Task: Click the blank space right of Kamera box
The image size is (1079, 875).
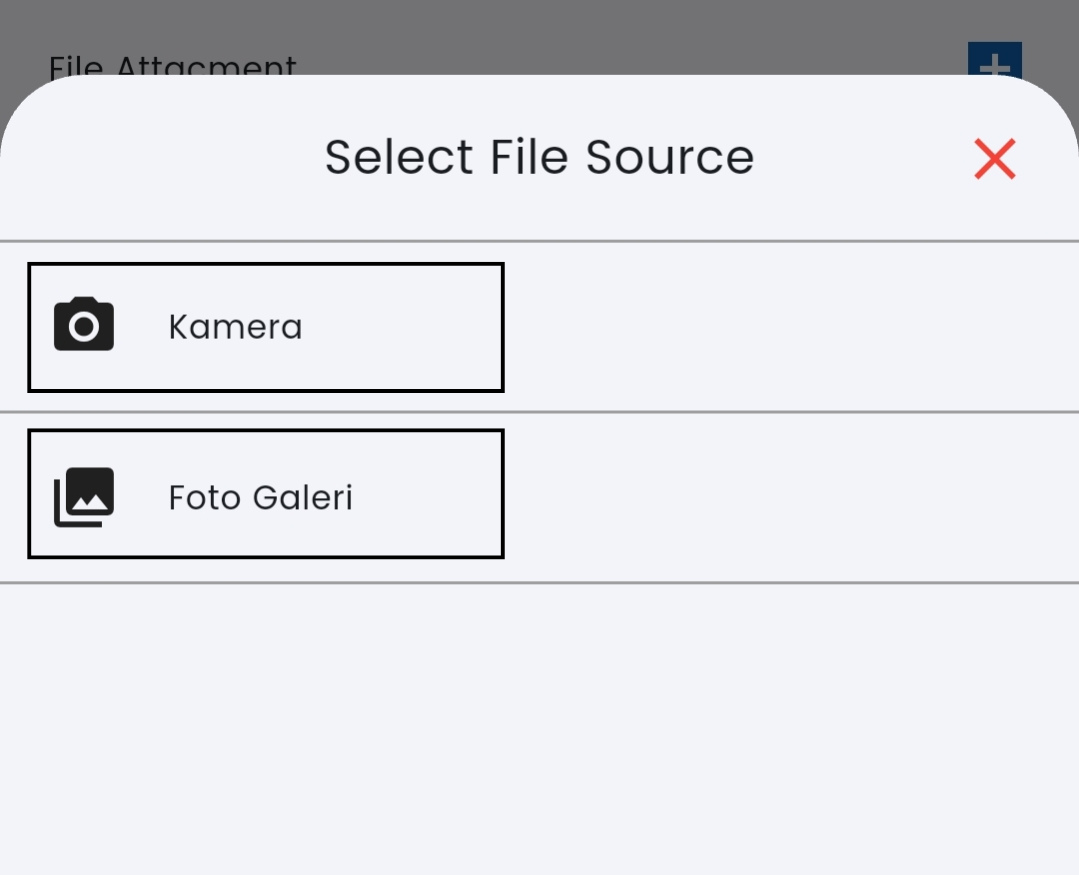Action: click(790, 327)
